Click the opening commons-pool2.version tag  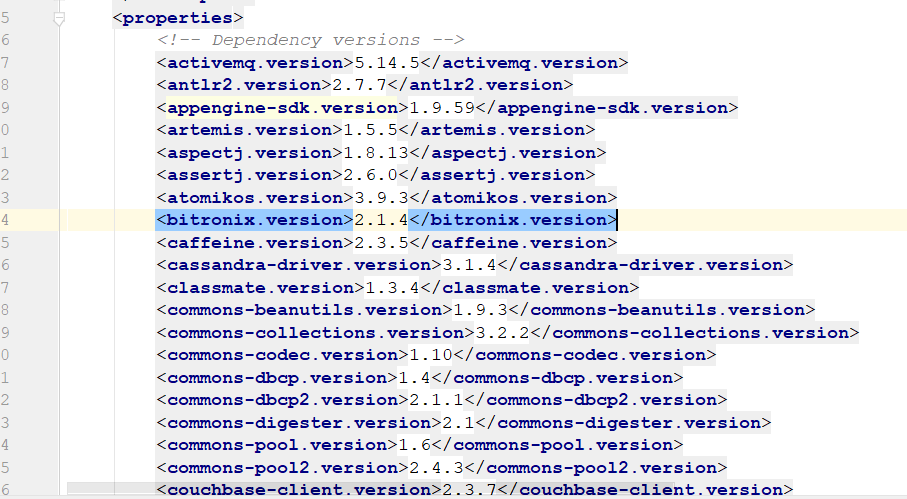coord(282,468)
